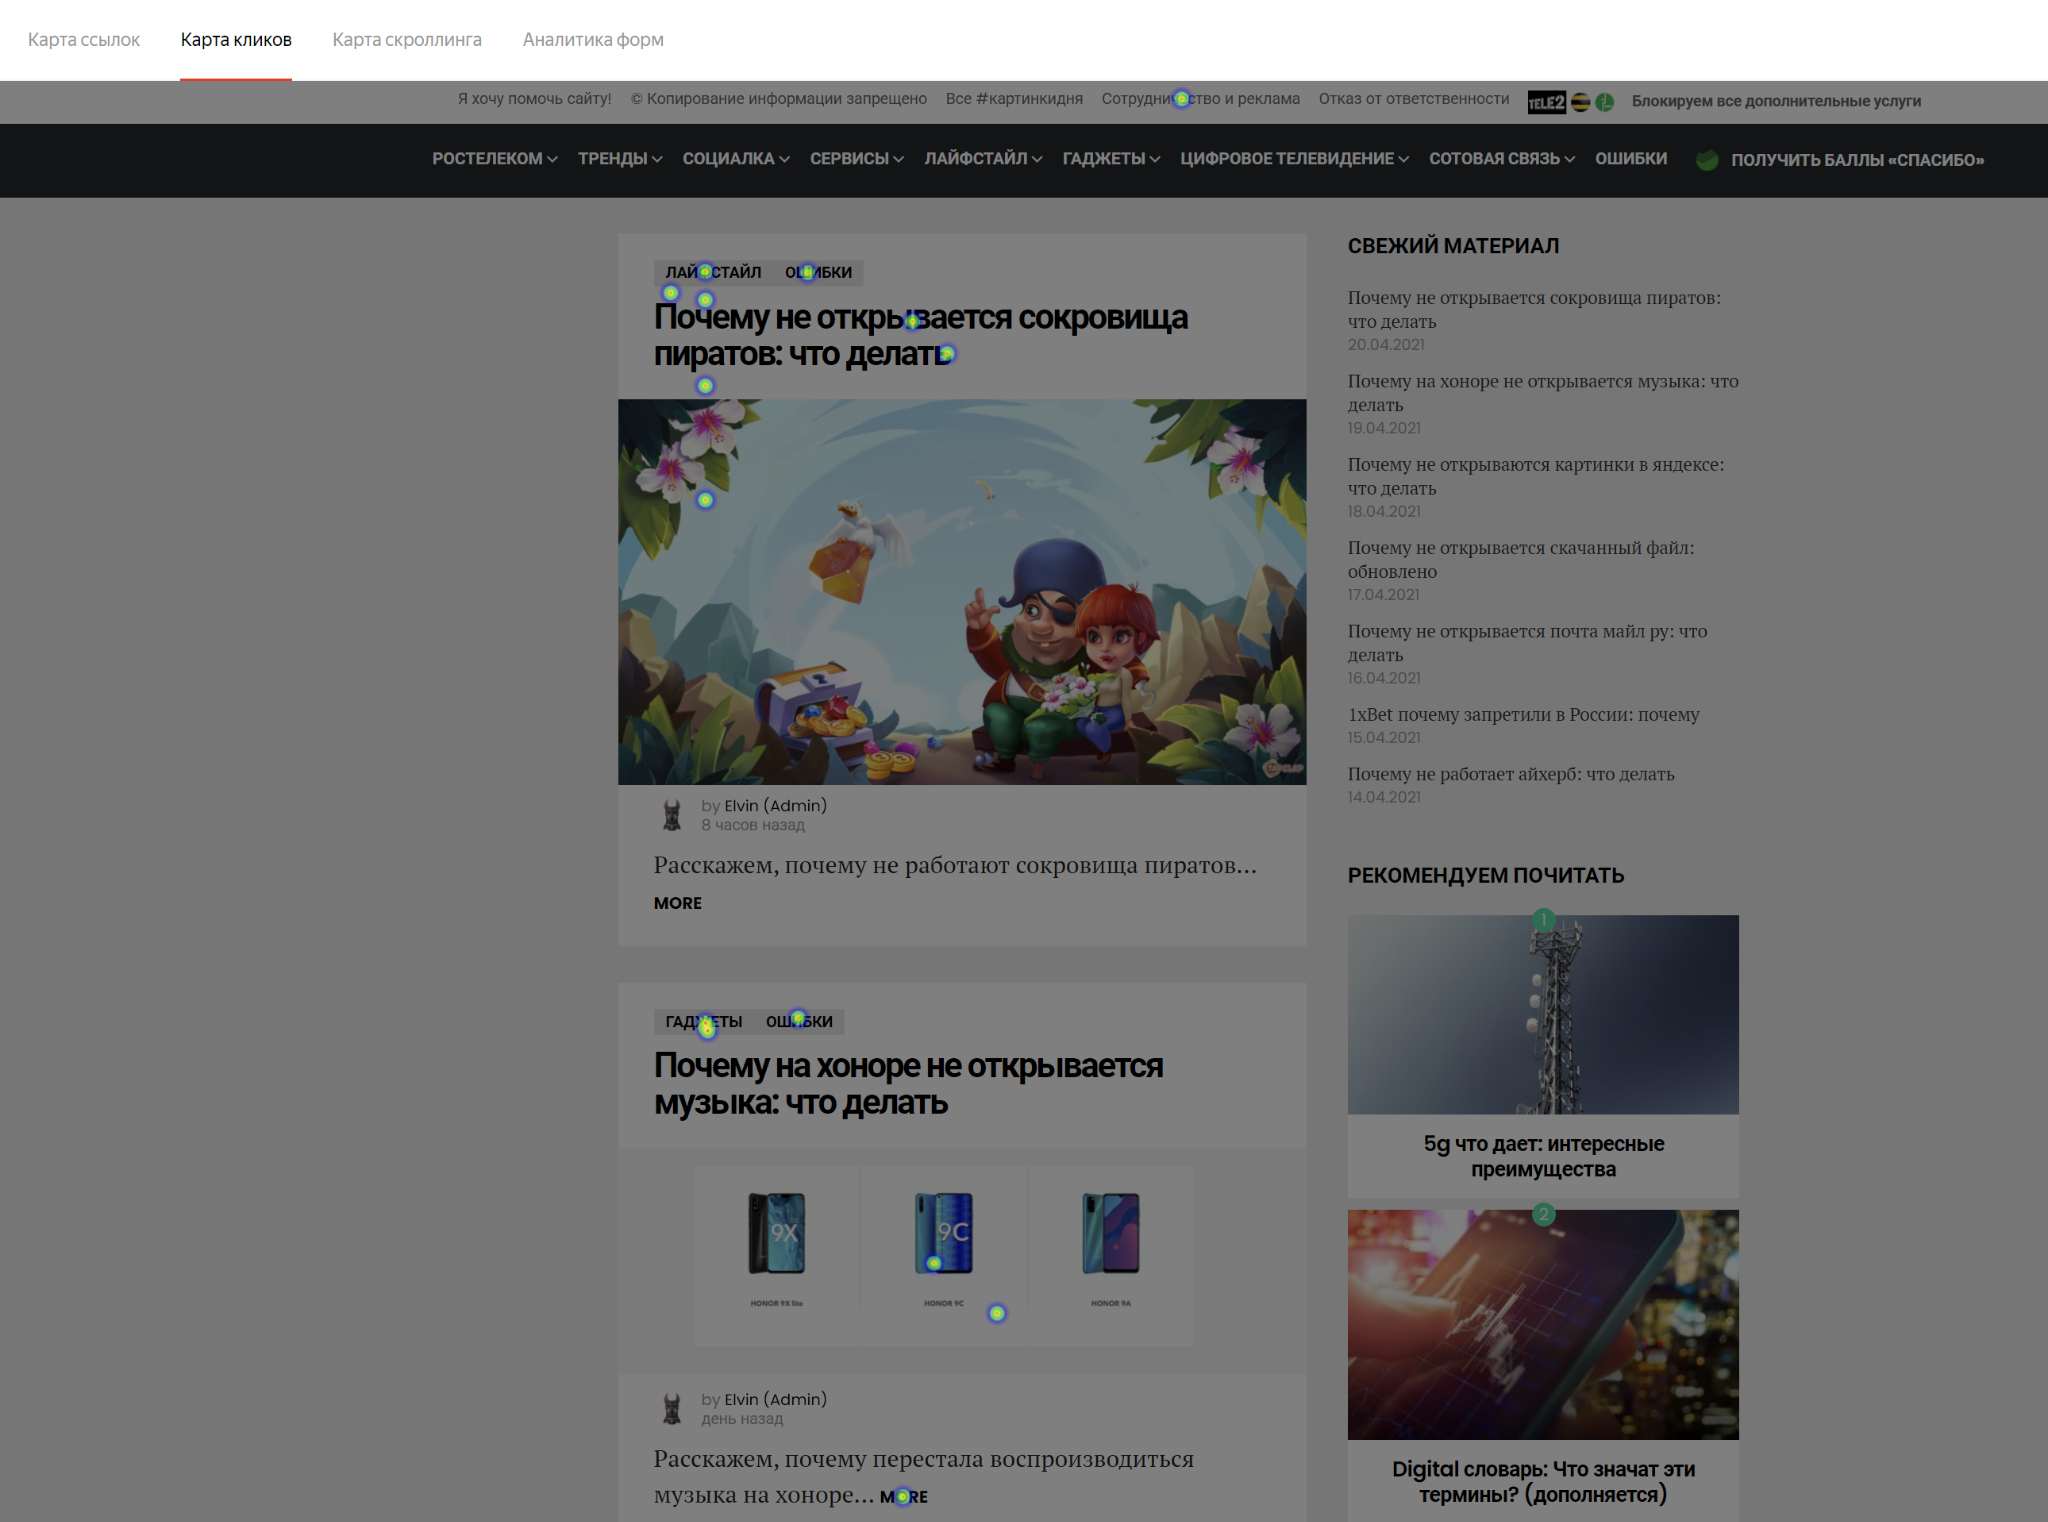Viewport: 2048px width, 1522px height.
Task: Switch to the Карта ссылок tab
Action: pos(84,40)
